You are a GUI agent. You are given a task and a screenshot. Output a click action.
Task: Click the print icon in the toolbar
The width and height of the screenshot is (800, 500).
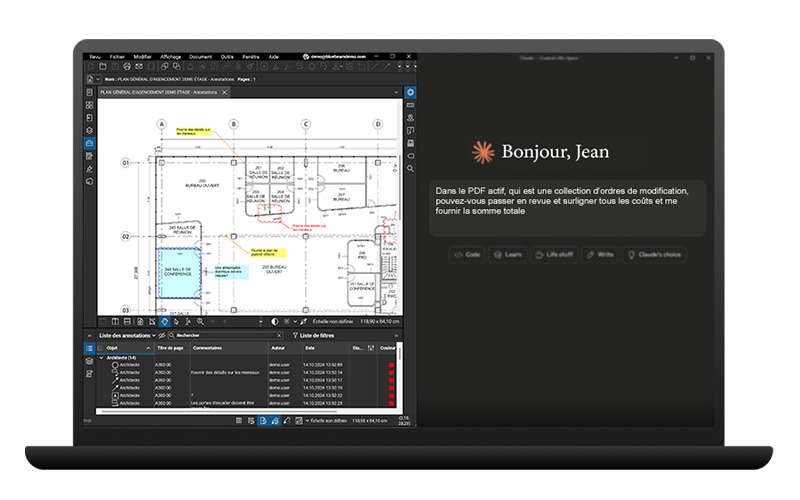[x=127, y=66]
